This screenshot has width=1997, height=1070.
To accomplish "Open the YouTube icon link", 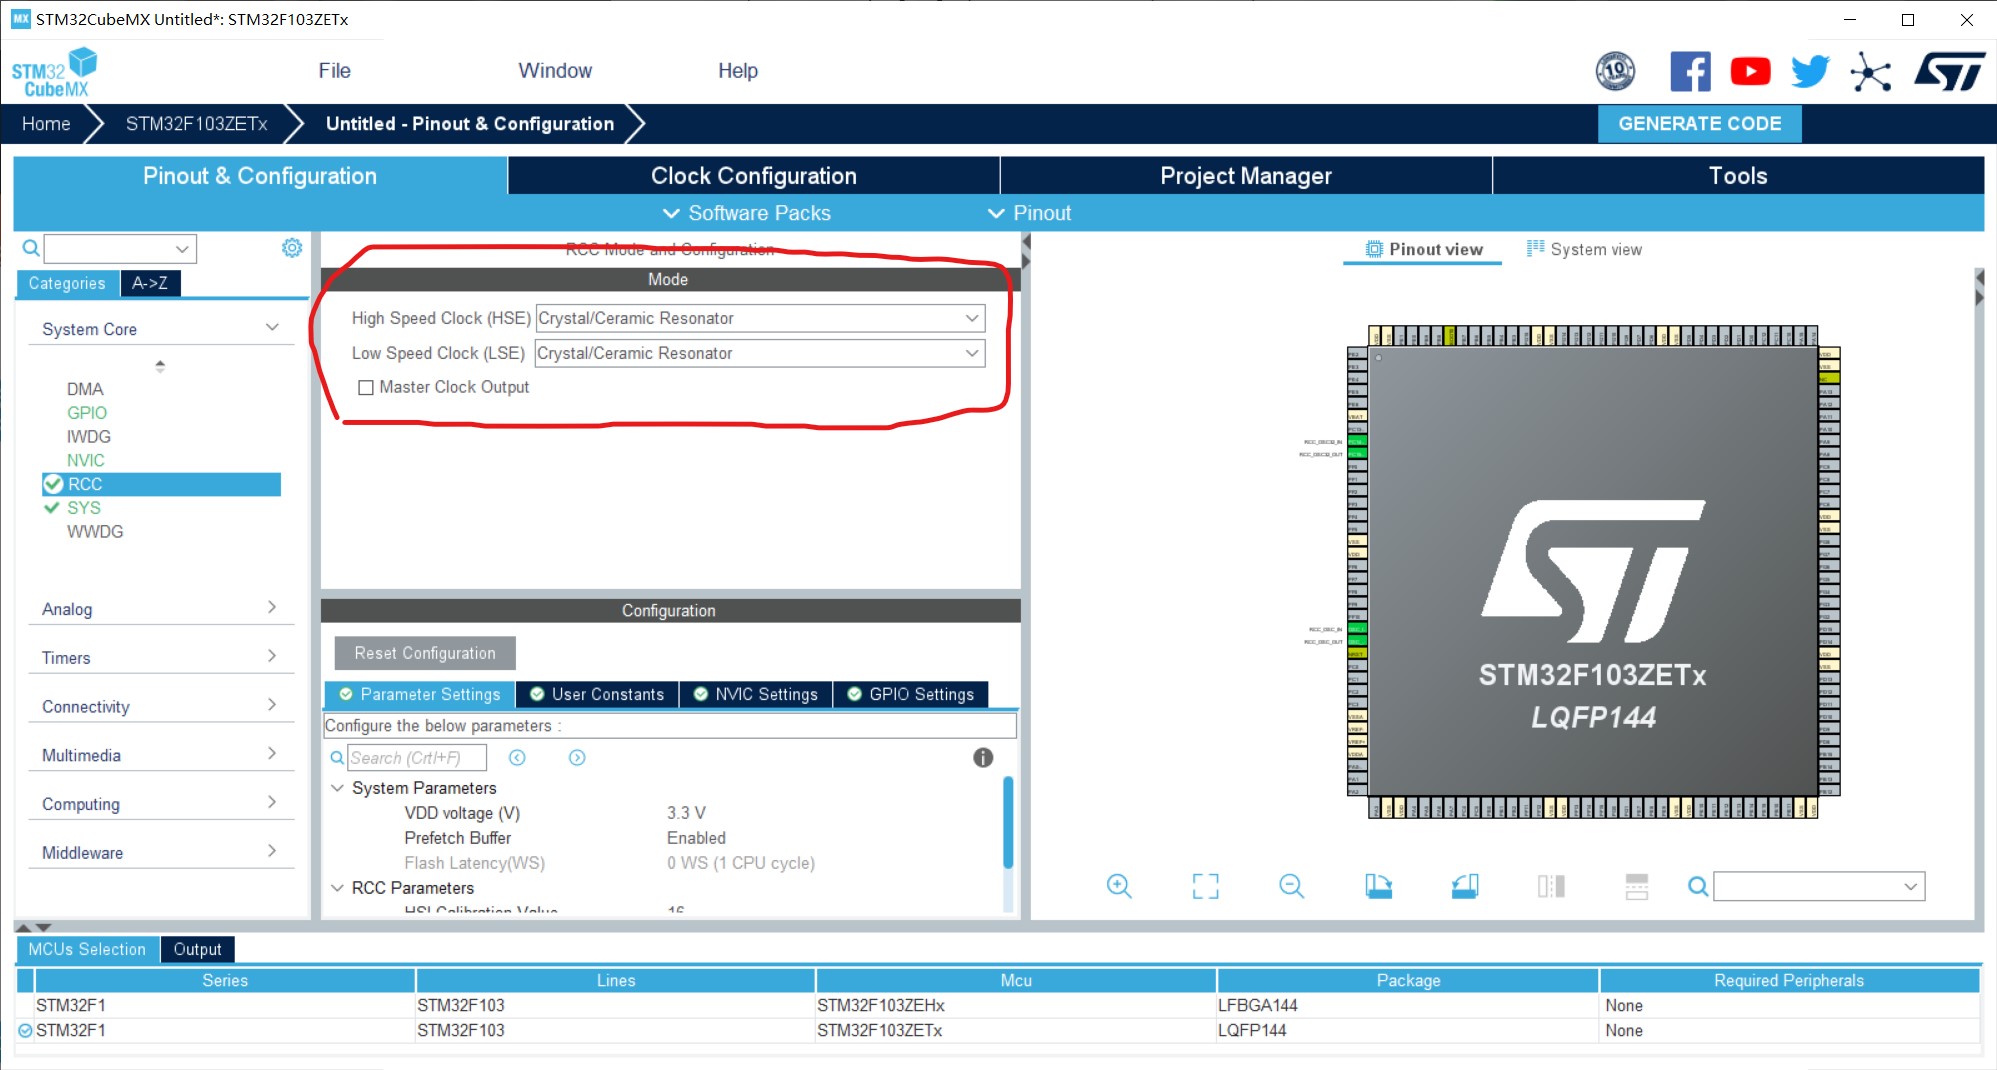I will coord(1750,72).
